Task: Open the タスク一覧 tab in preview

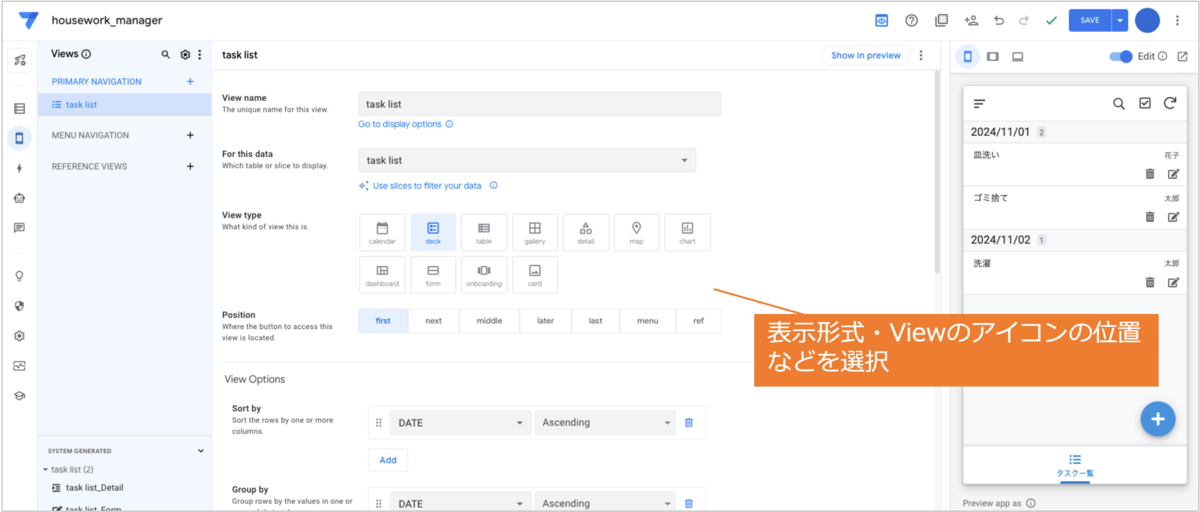Action: point(1074,465)
